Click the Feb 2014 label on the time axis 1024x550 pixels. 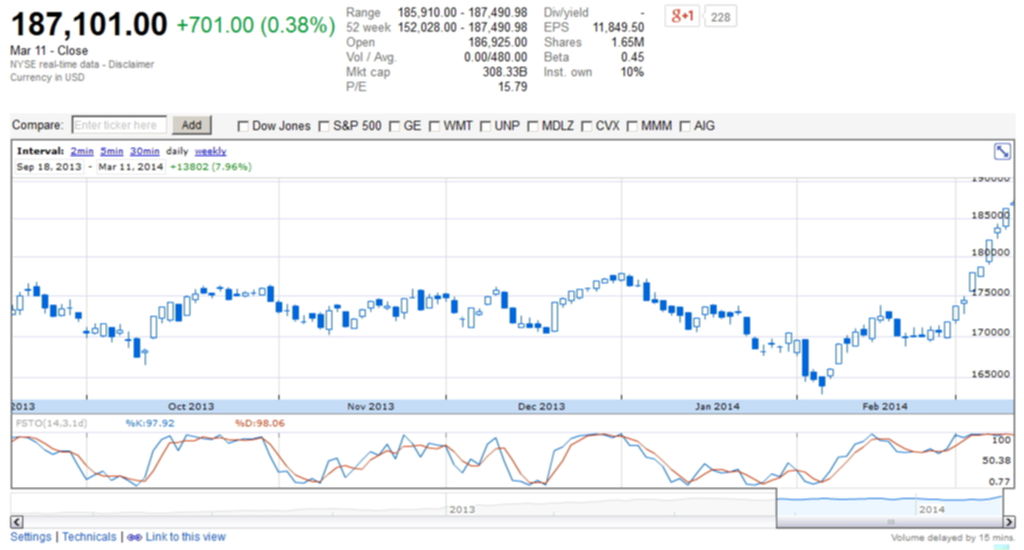[x=885, y=406]
